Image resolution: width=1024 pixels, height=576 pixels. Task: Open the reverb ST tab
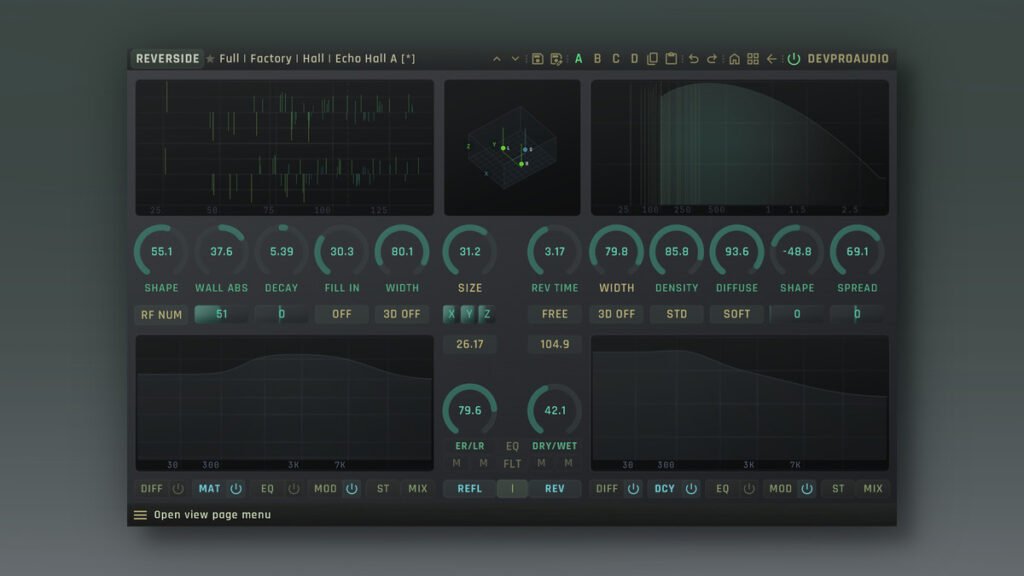[x=838, y=488]
